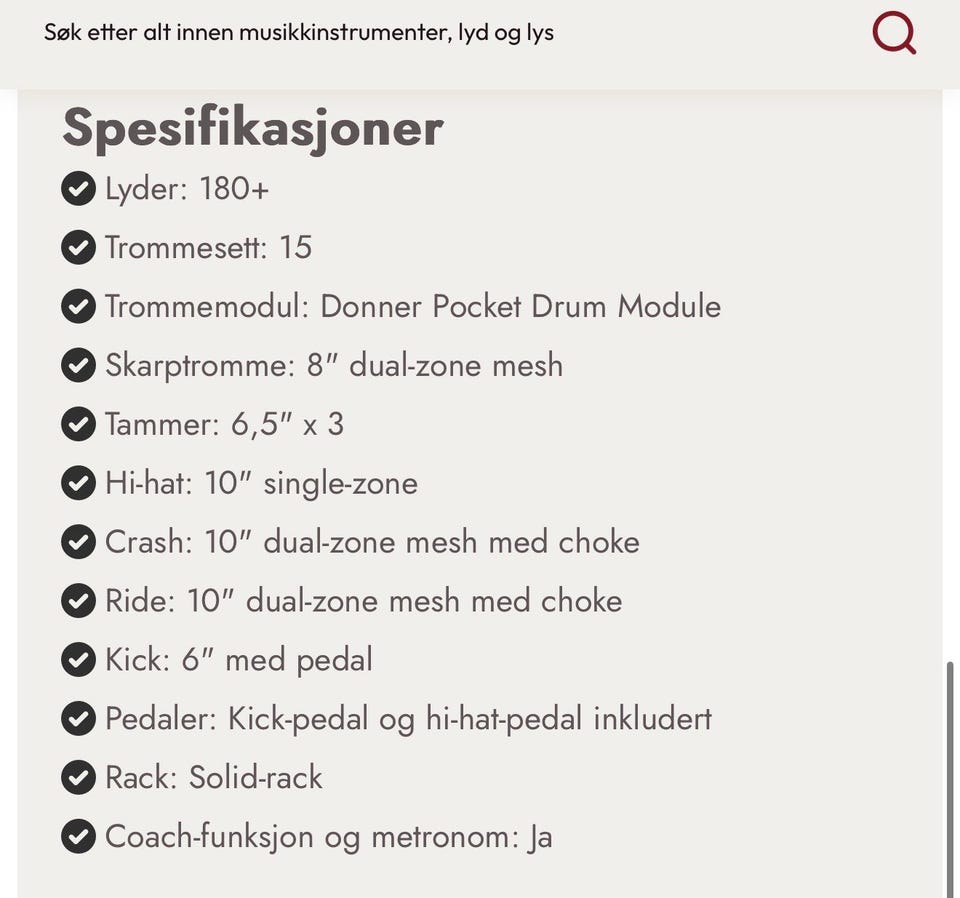Select the checkmark next to Rack: Solid-rack
960x898 pixels.
point(78,777)
